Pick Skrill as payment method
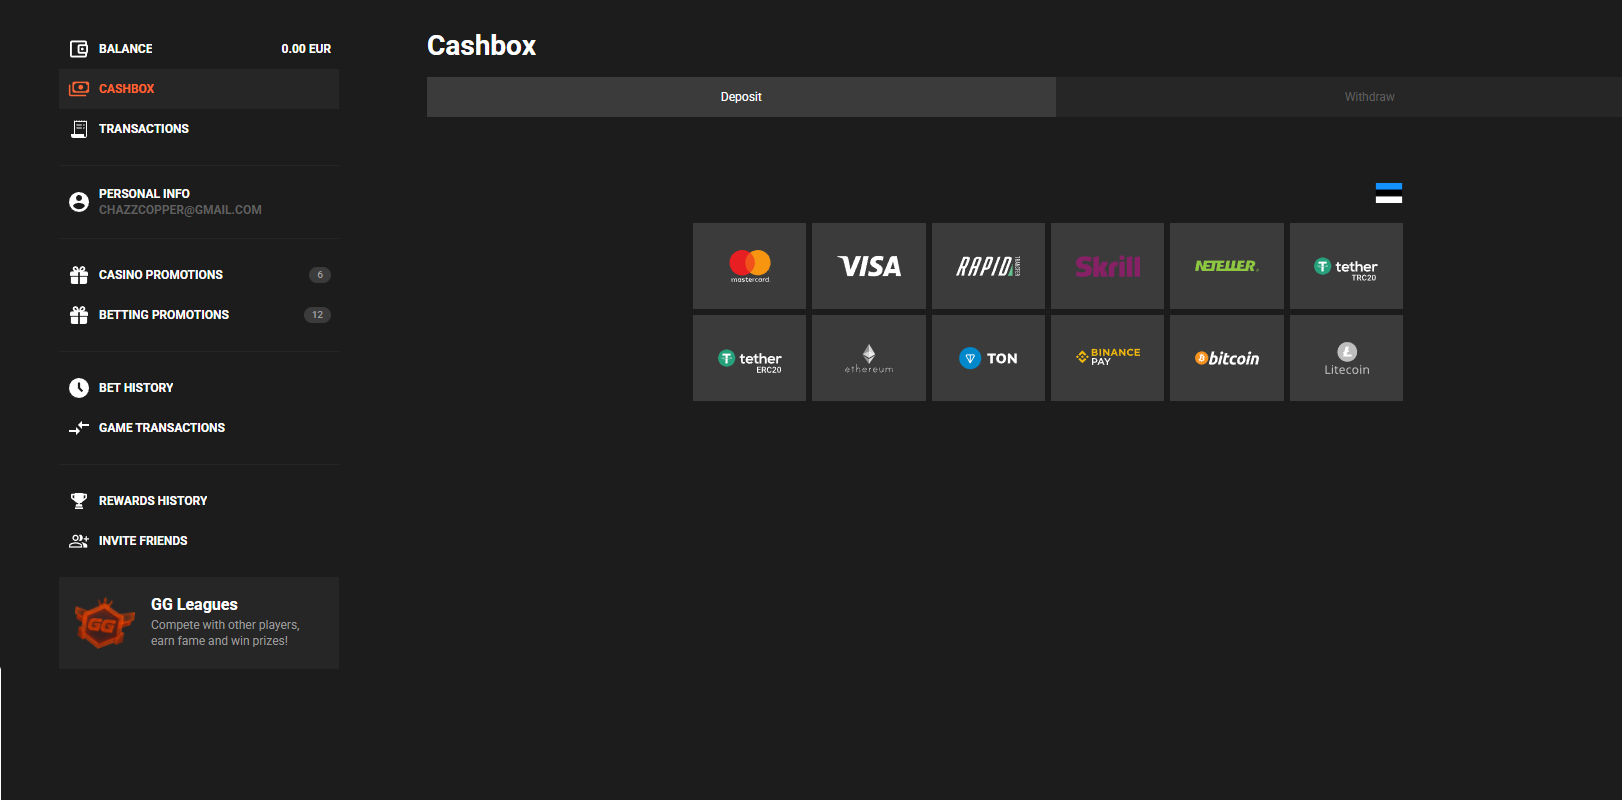Viewport: 1622px width, 800px height. 1107,266
